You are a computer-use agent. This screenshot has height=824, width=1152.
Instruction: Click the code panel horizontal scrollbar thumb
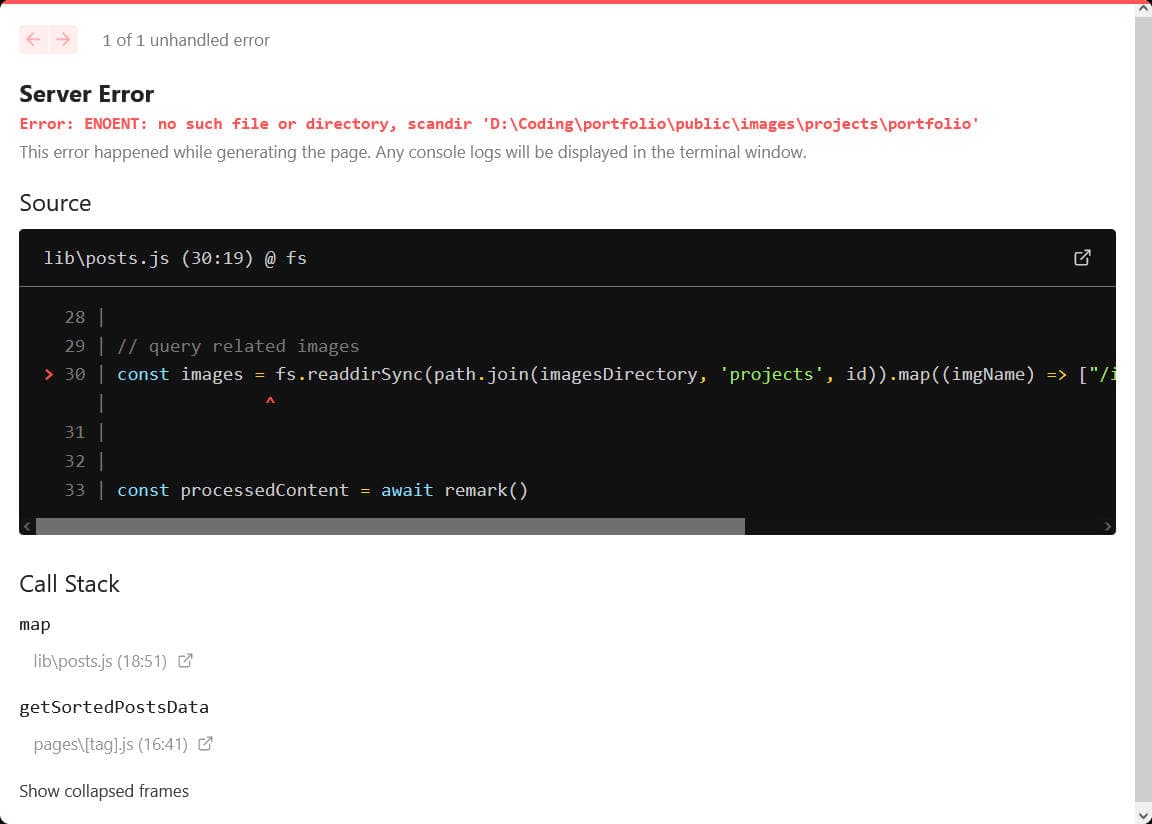(390, 526)
